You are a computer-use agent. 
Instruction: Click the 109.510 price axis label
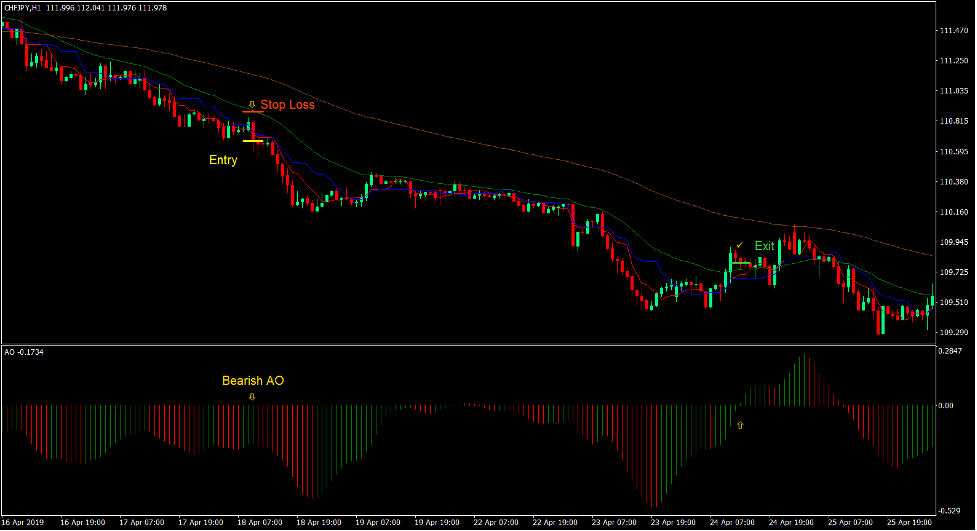[x=954, y=302]
